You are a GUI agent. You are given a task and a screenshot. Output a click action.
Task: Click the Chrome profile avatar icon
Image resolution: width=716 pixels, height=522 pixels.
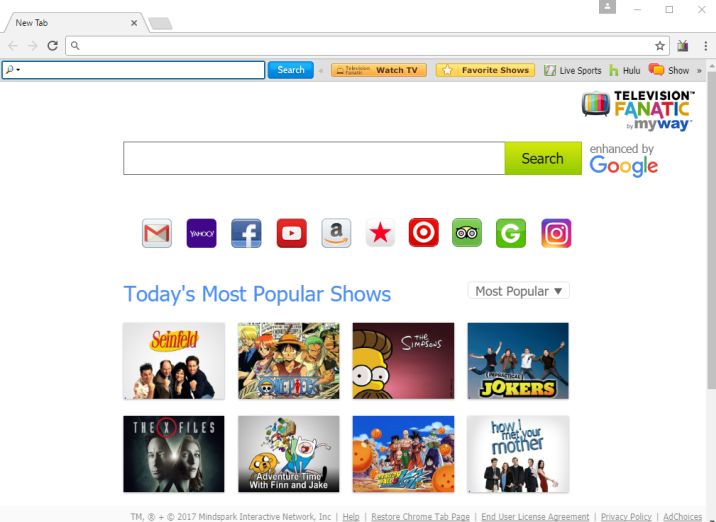(x=607, y=7)
